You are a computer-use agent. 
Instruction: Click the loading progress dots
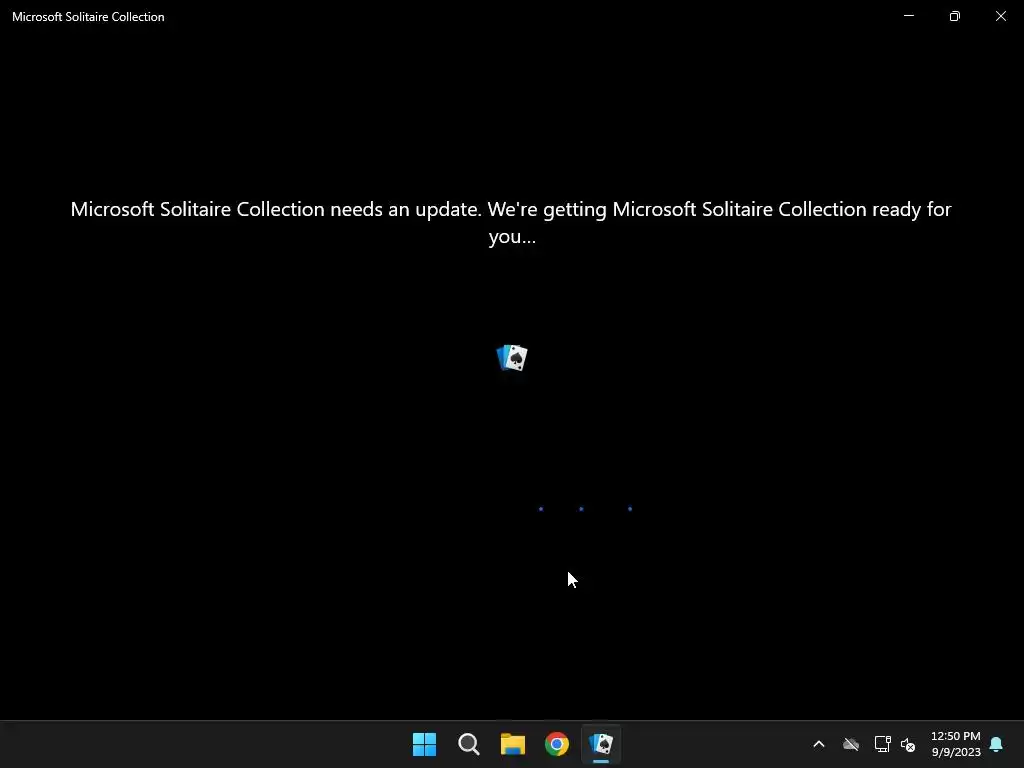click(x=585, y=509)
